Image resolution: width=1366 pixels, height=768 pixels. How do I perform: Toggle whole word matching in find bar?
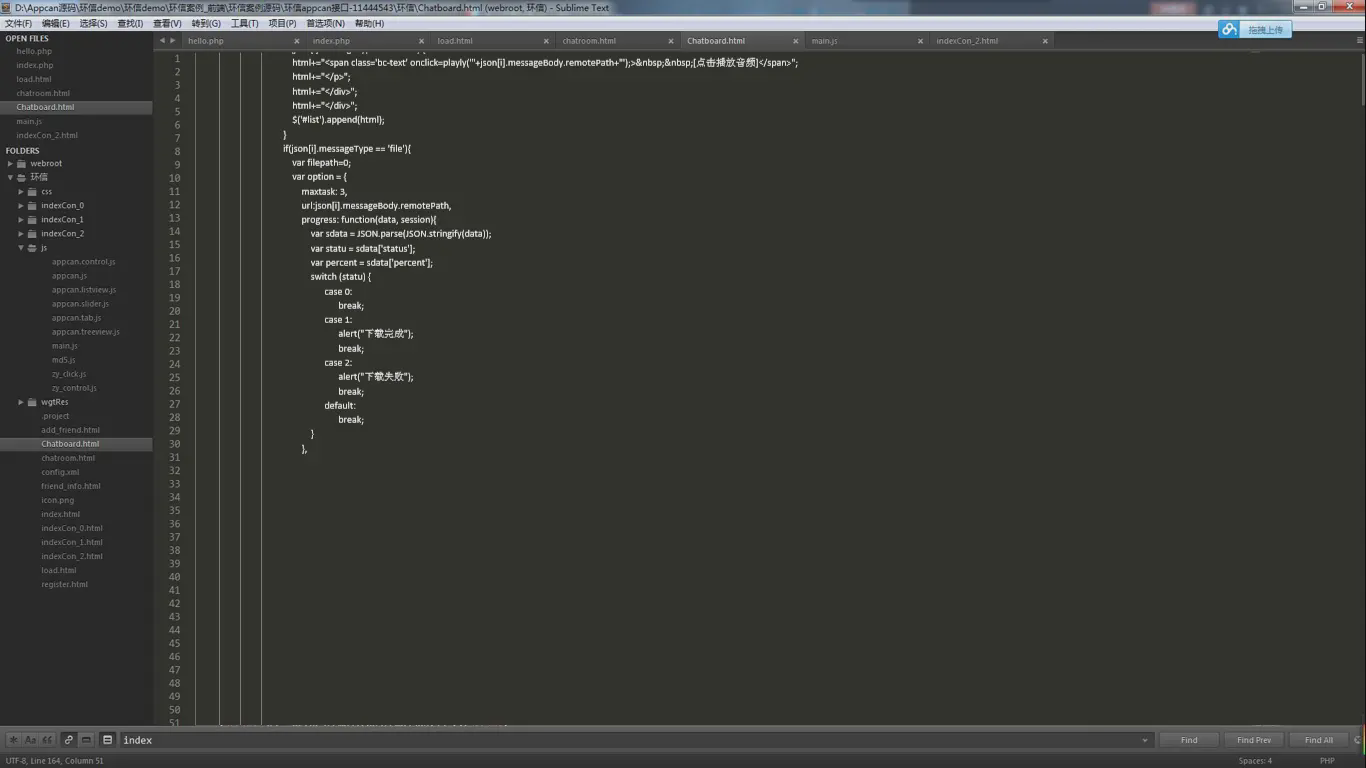click(x=47, y=740)
